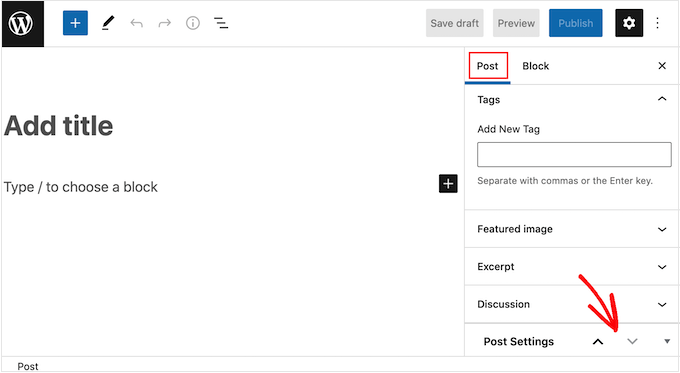Click the Post Settings heading text
This screenshot has height=373, width=680.
coord(519,342)
